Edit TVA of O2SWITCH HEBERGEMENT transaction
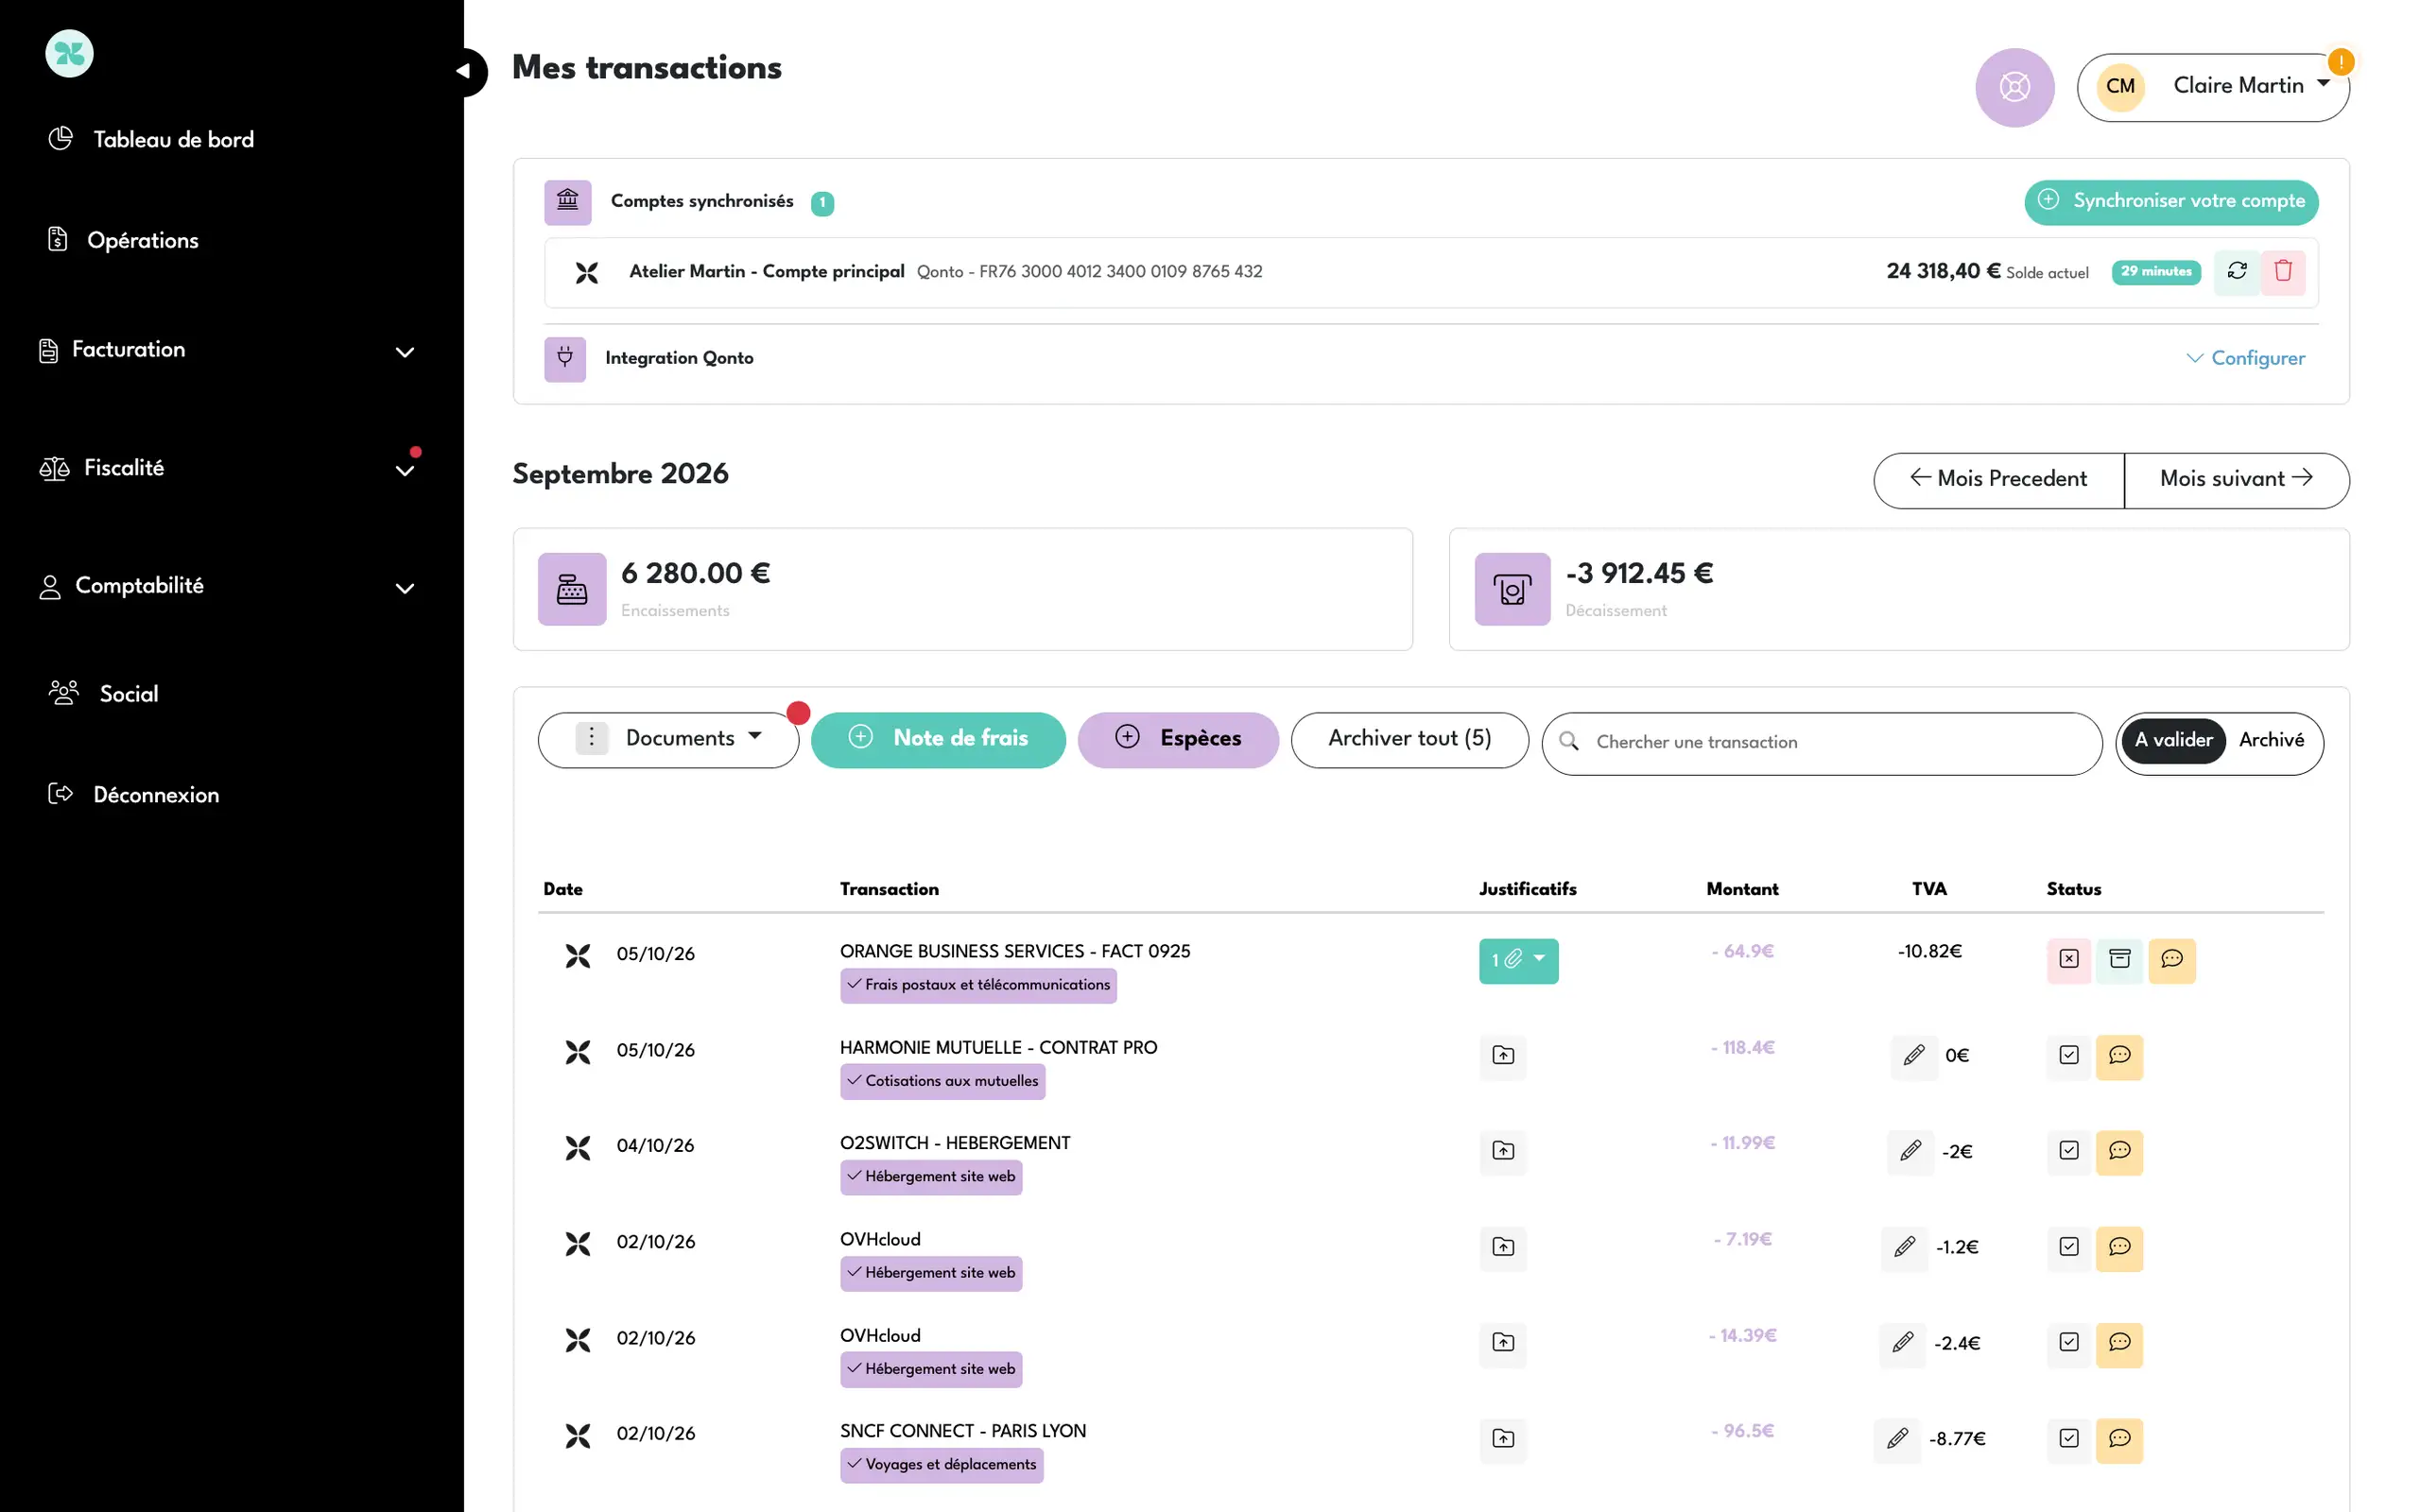Image resolution: width=2420 pixels, height=1512 pixels. click(x=1910, y=1151)
